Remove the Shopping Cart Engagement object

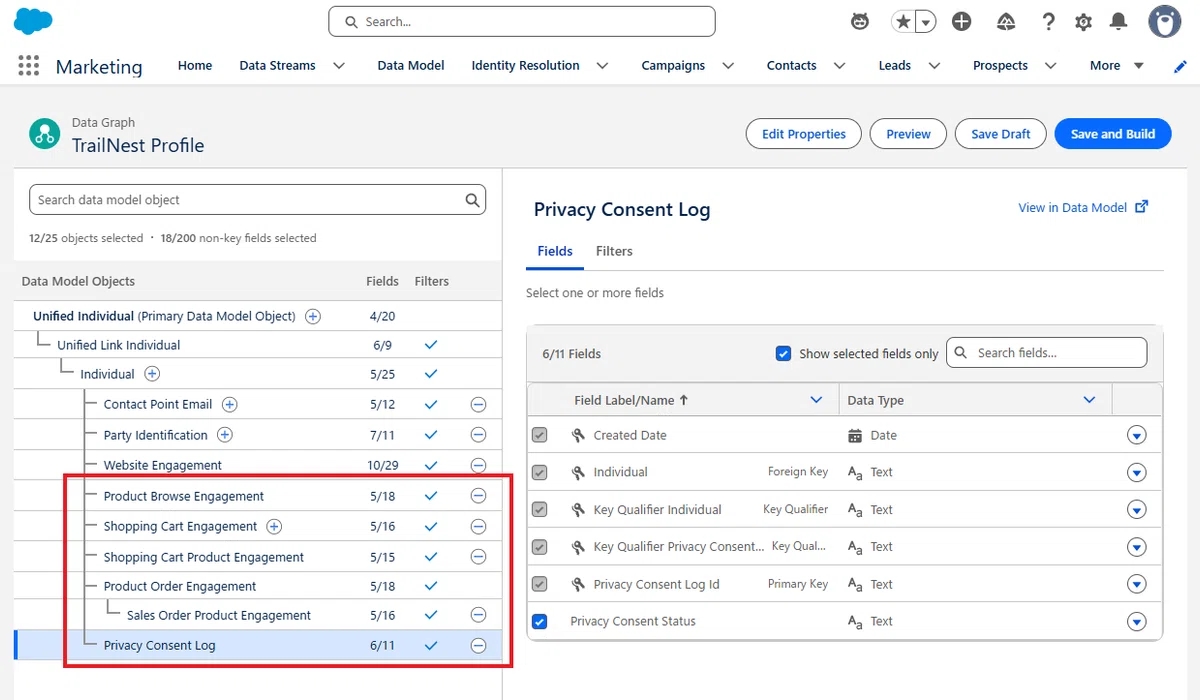tap(478, 527)
